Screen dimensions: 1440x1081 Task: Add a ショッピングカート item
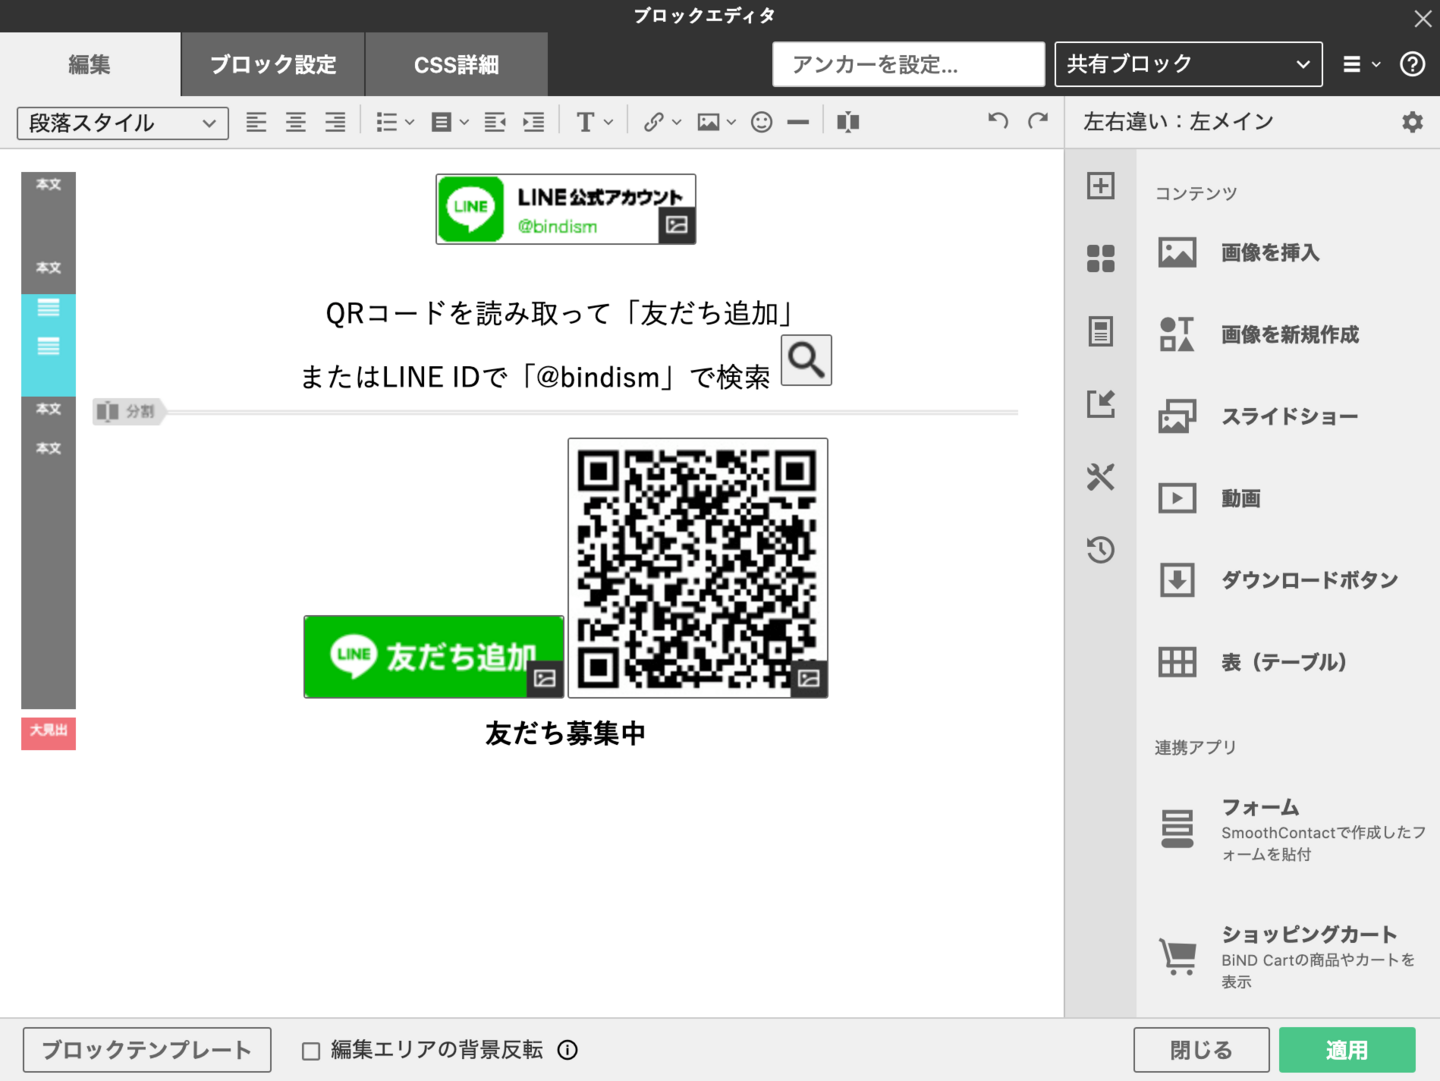coord(1288,957)
